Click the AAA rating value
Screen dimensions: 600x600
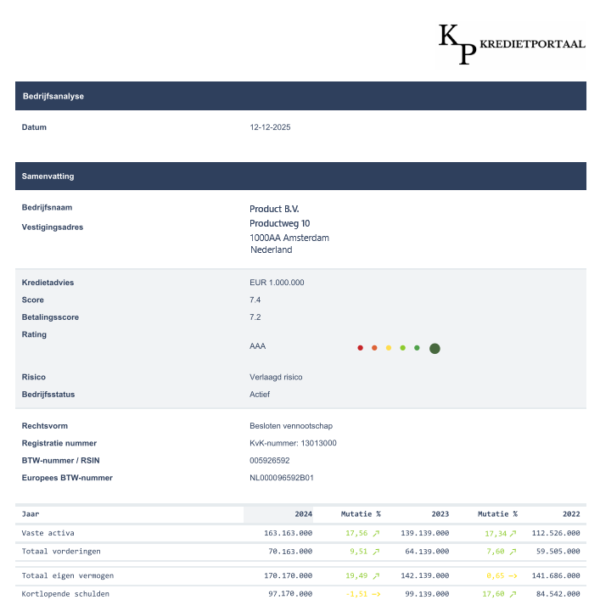click(x=258, y=346)
